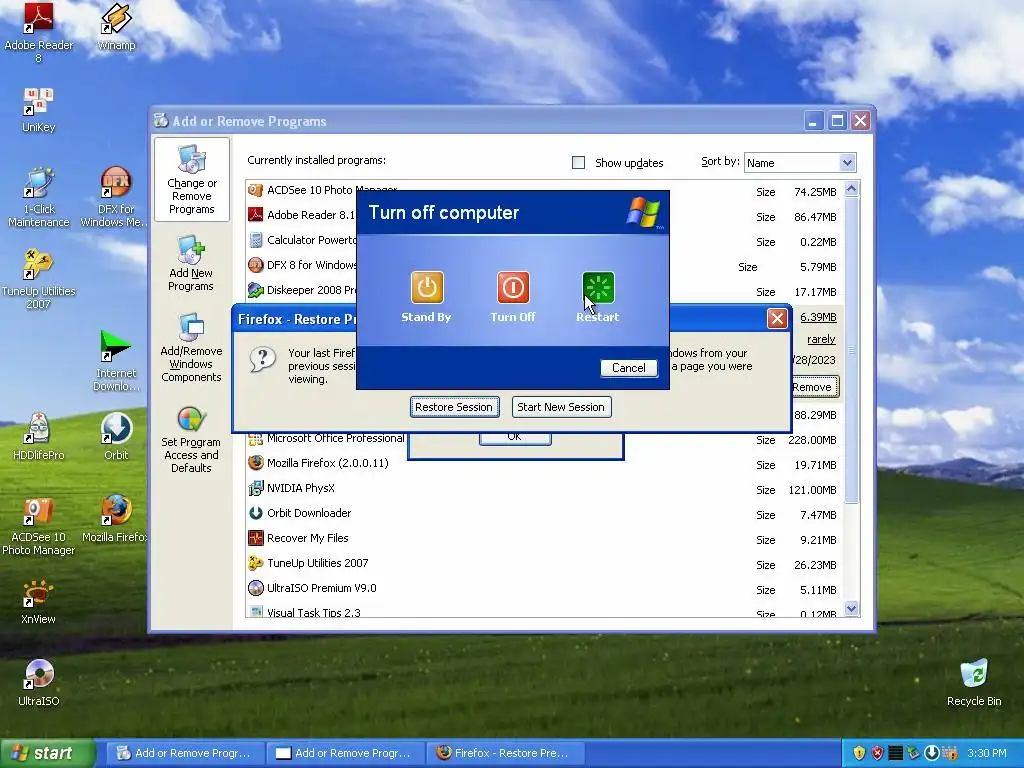Viewport: 1024px width, 768px height.
Task: Close the Firefox Restore dialog
Action: click(x=776, y=319)
